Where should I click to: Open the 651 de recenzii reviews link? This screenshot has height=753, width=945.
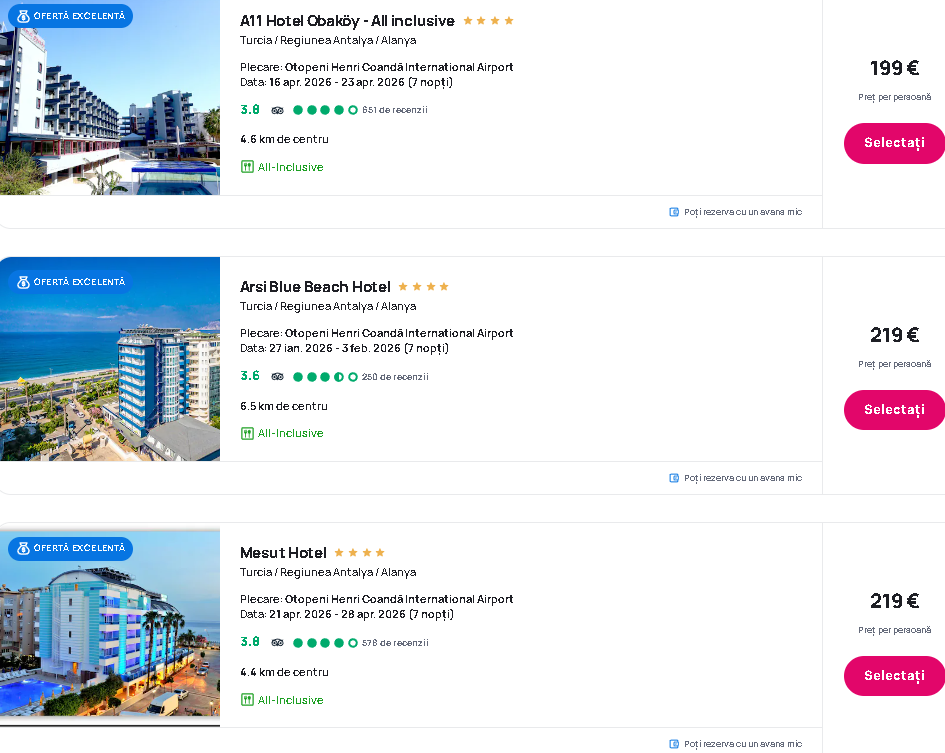coord(395,110)
